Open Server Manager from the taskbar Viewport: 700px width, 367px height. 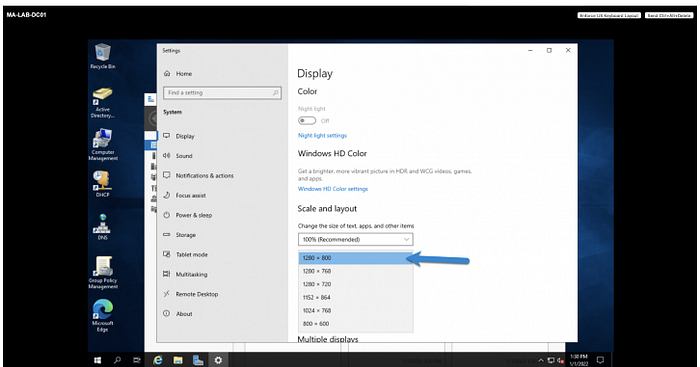click(x=198, y=360)
